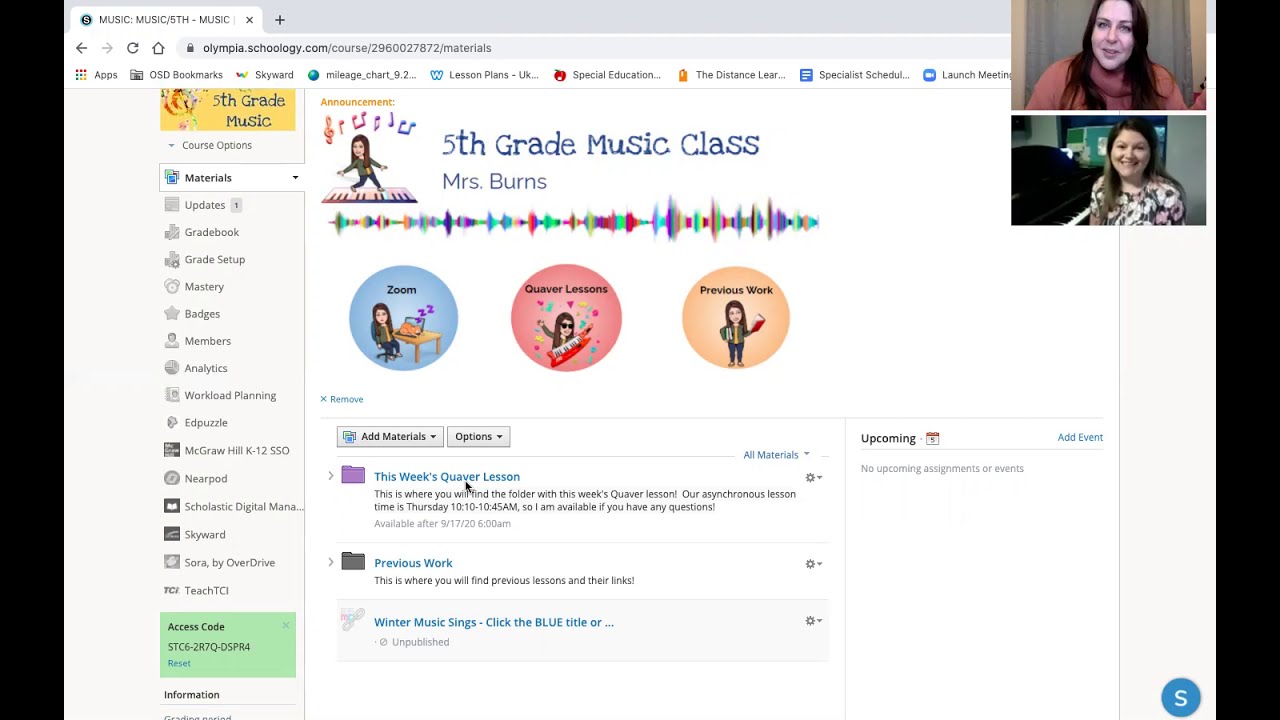Open the Specialist Schedule bookmark

pyautogui.click(x=855, y=75)
